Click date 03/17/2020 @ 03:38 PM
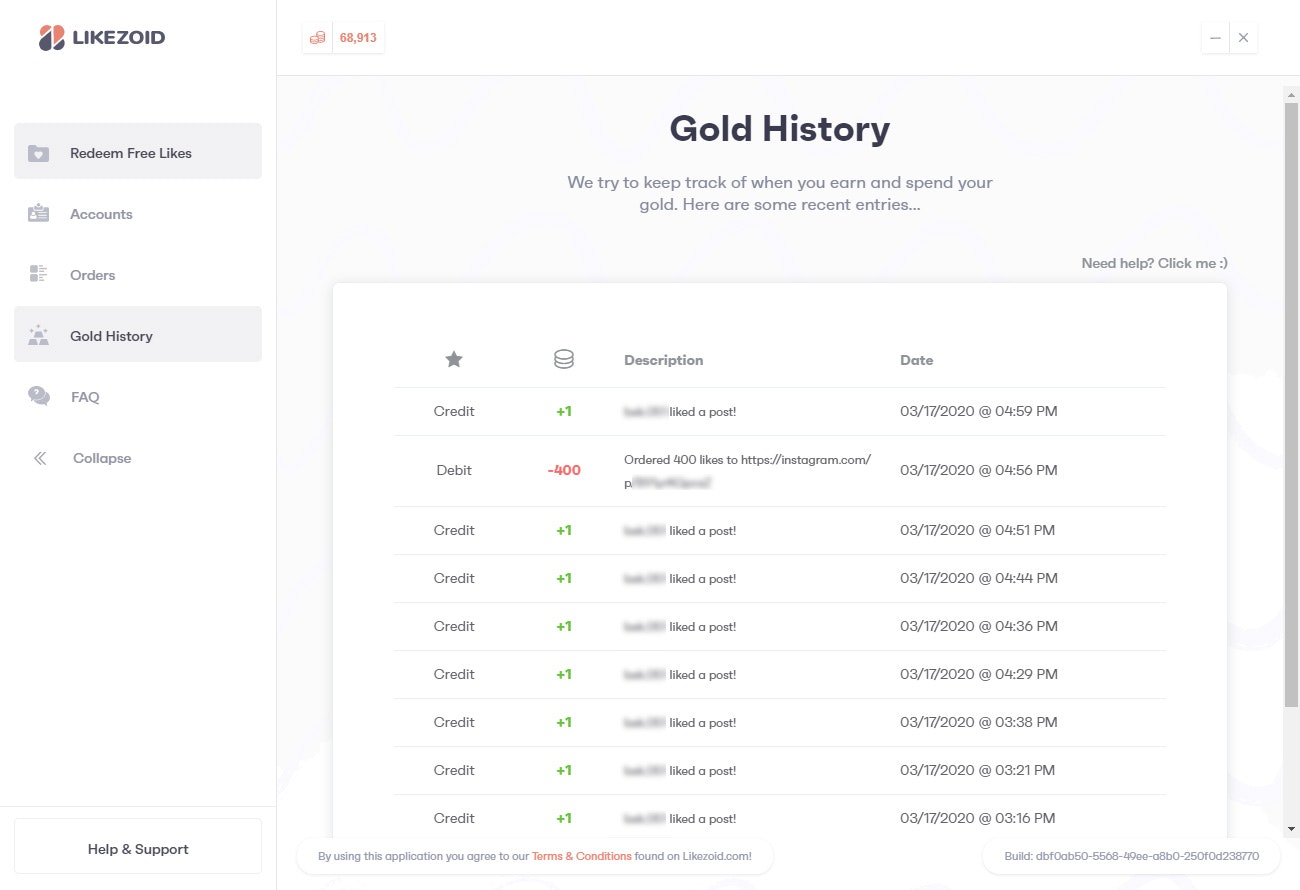Viewport: 1300px width, 890px height. coord(978,722)
